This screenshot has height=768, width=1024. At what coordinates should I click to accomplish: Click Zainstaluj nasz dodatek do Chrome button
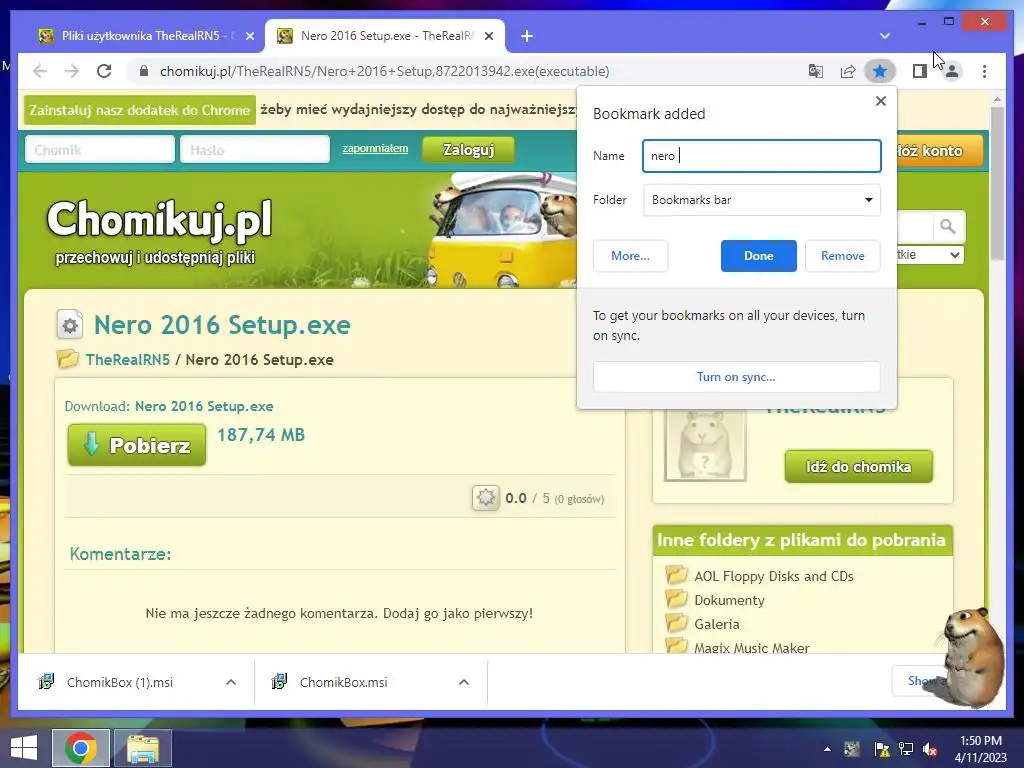click(140, 110)
